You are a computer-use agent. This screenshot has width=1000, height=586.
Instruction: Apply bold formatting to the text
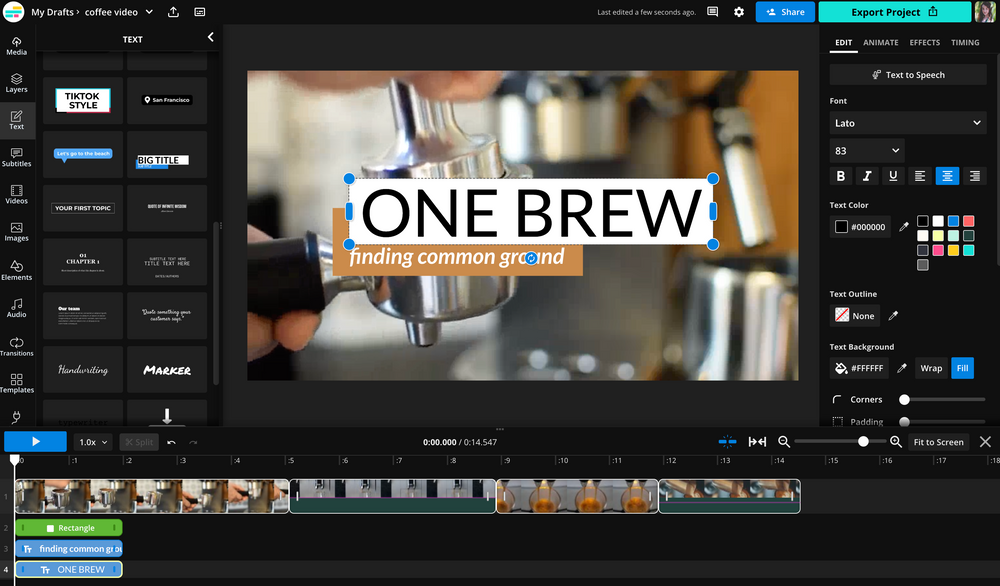point(841,175)
